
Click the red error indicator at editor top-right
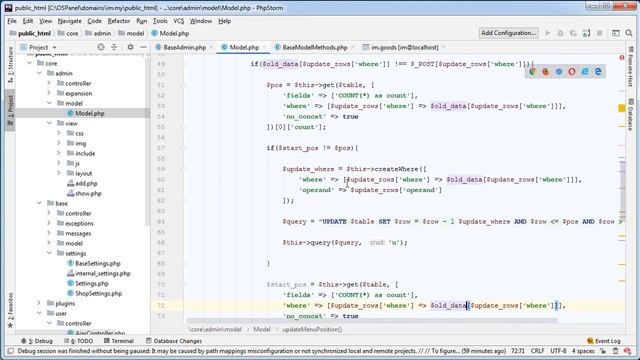[622, 58]
